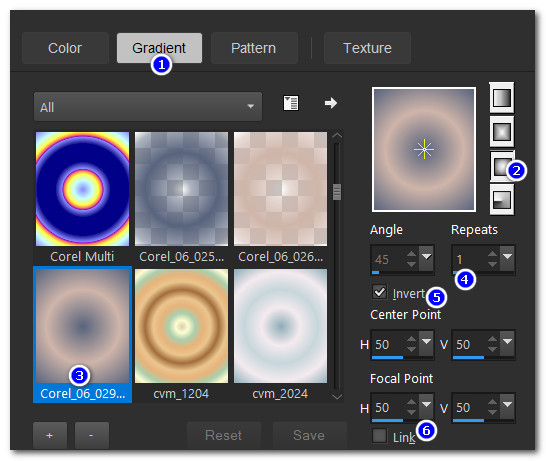Viewport: 546px width, 461px height.
Task: Open the All category dropdown
Action: pos(148,107)
